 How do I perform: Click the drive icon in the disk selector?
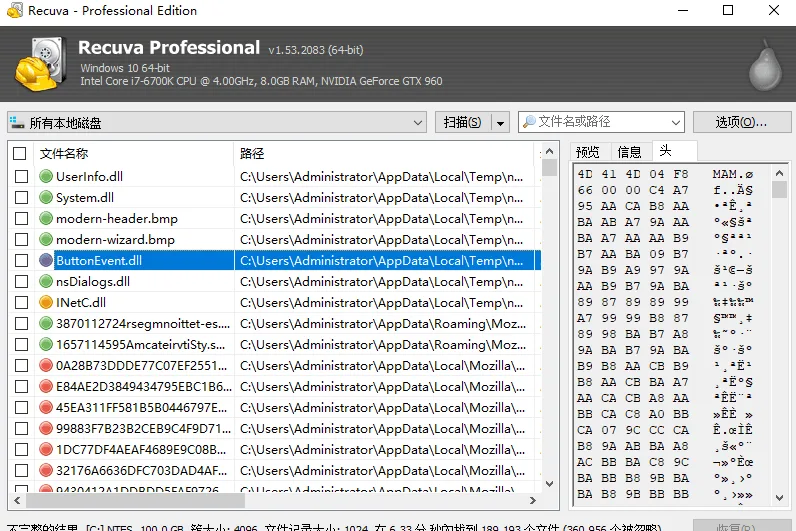pyautogui.click(x=17, y=122)
